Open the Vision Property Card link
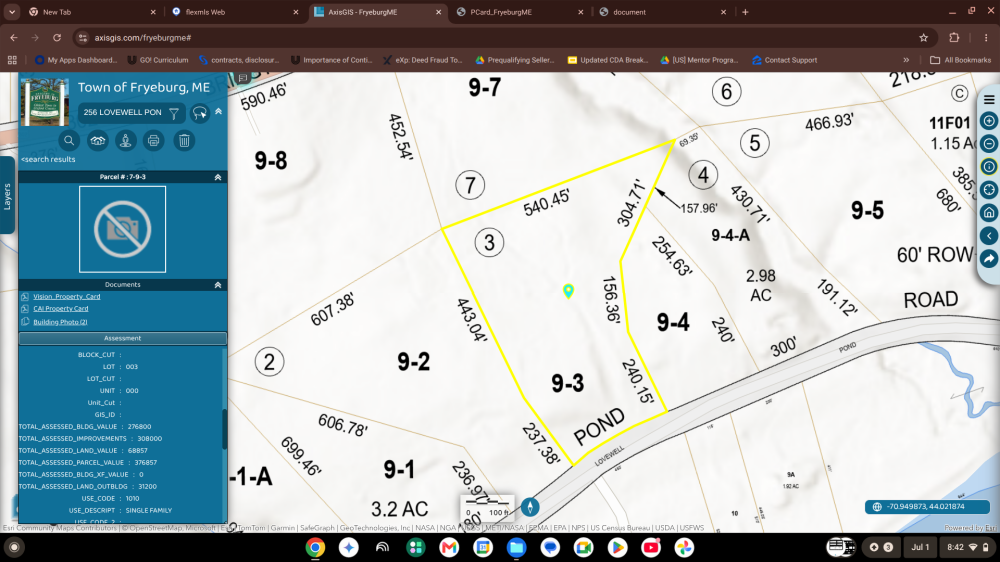Screen dimensions: 1000x562 coord(66,297)
